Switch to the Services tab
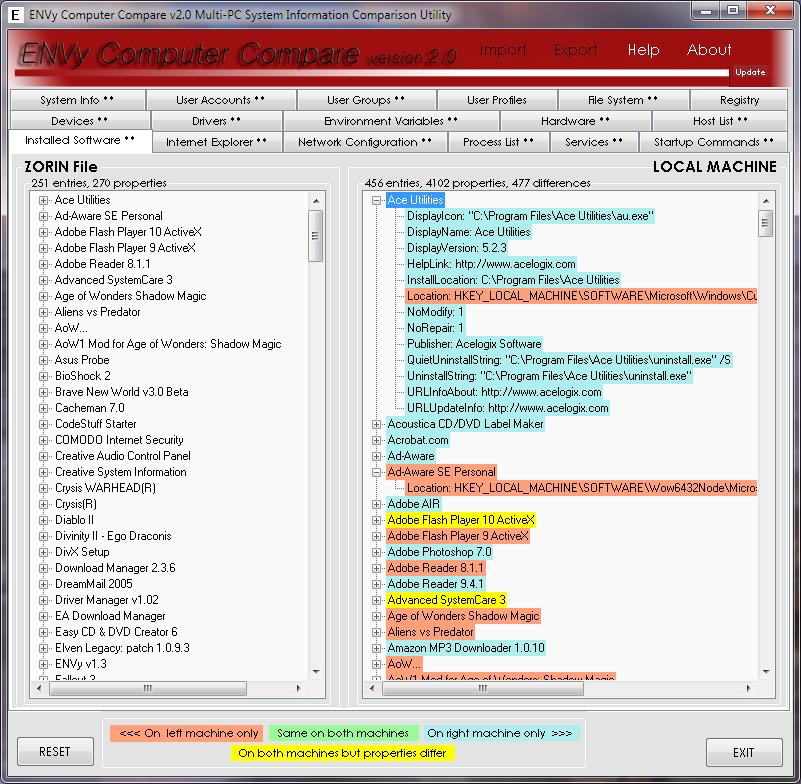The width and height of the screenshot is (801, 784). (594, 142)
